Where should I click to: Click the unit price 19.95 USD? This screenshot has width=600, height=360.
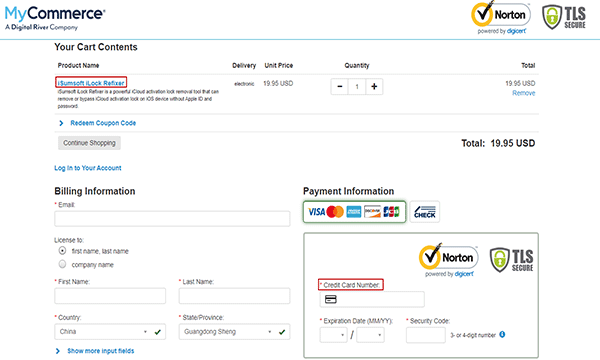coord(278,83)
